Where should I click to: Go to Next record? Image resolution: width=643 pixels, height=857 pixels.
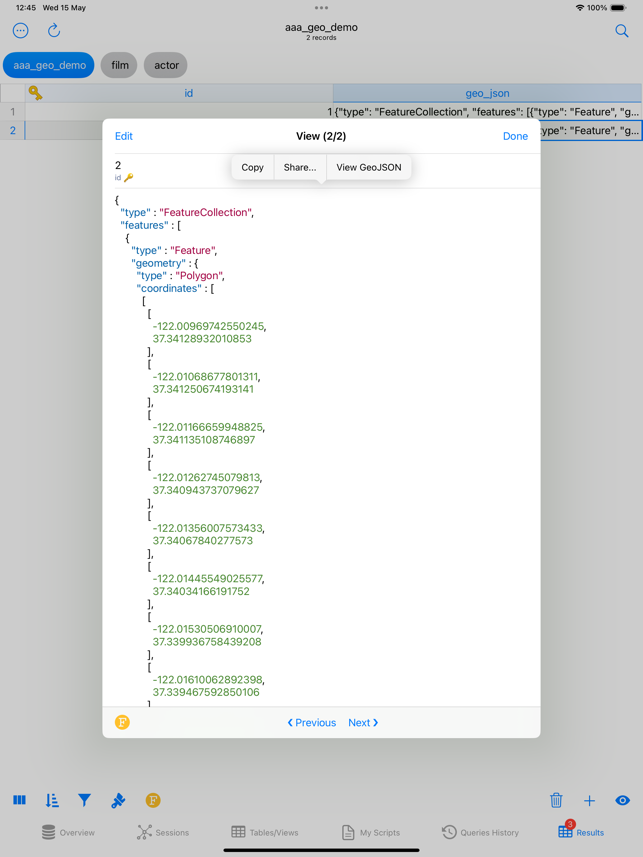[x=363, y=722]
